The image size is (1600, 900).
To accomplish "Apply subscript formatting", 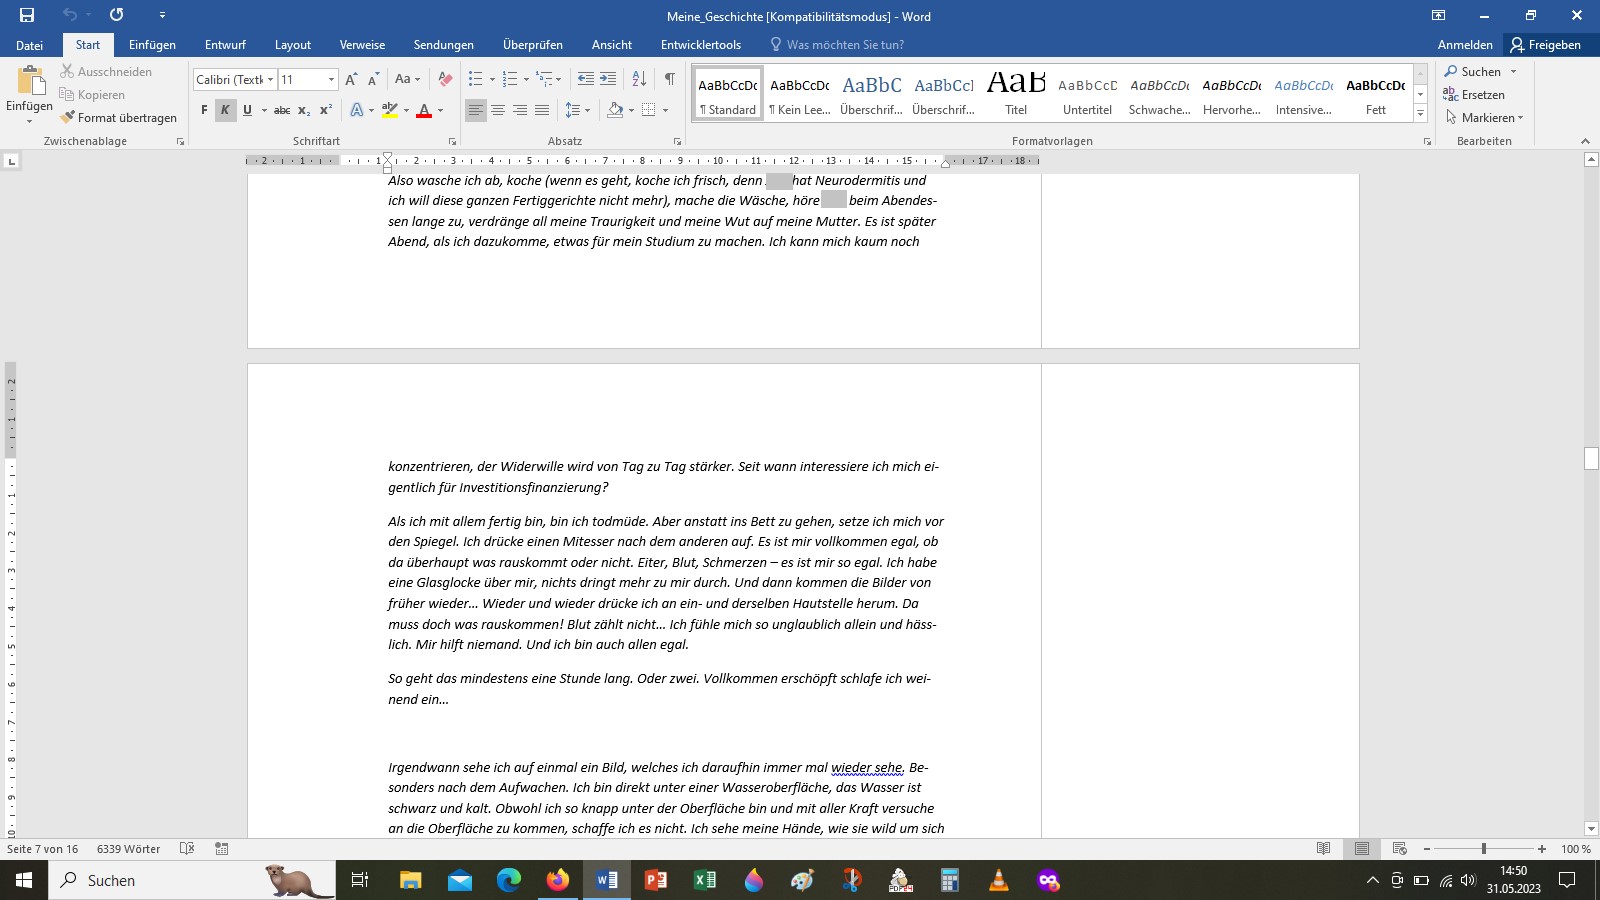I will tap(304, 110).
